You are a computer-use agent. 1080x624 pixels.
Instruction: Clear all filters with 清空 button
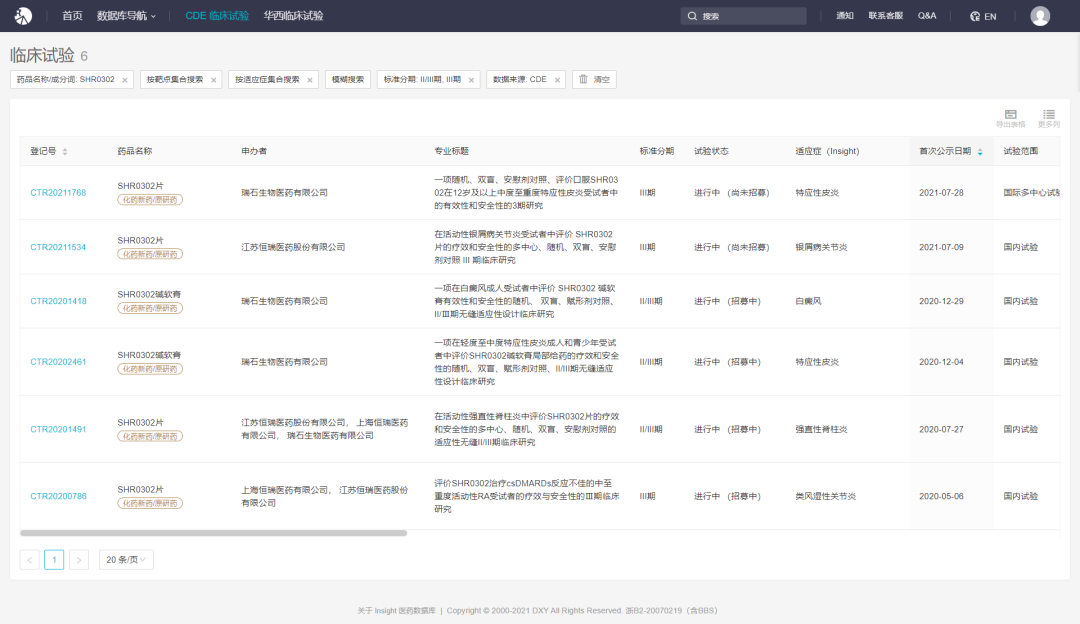pyautogui.click(x=594, y=79)
